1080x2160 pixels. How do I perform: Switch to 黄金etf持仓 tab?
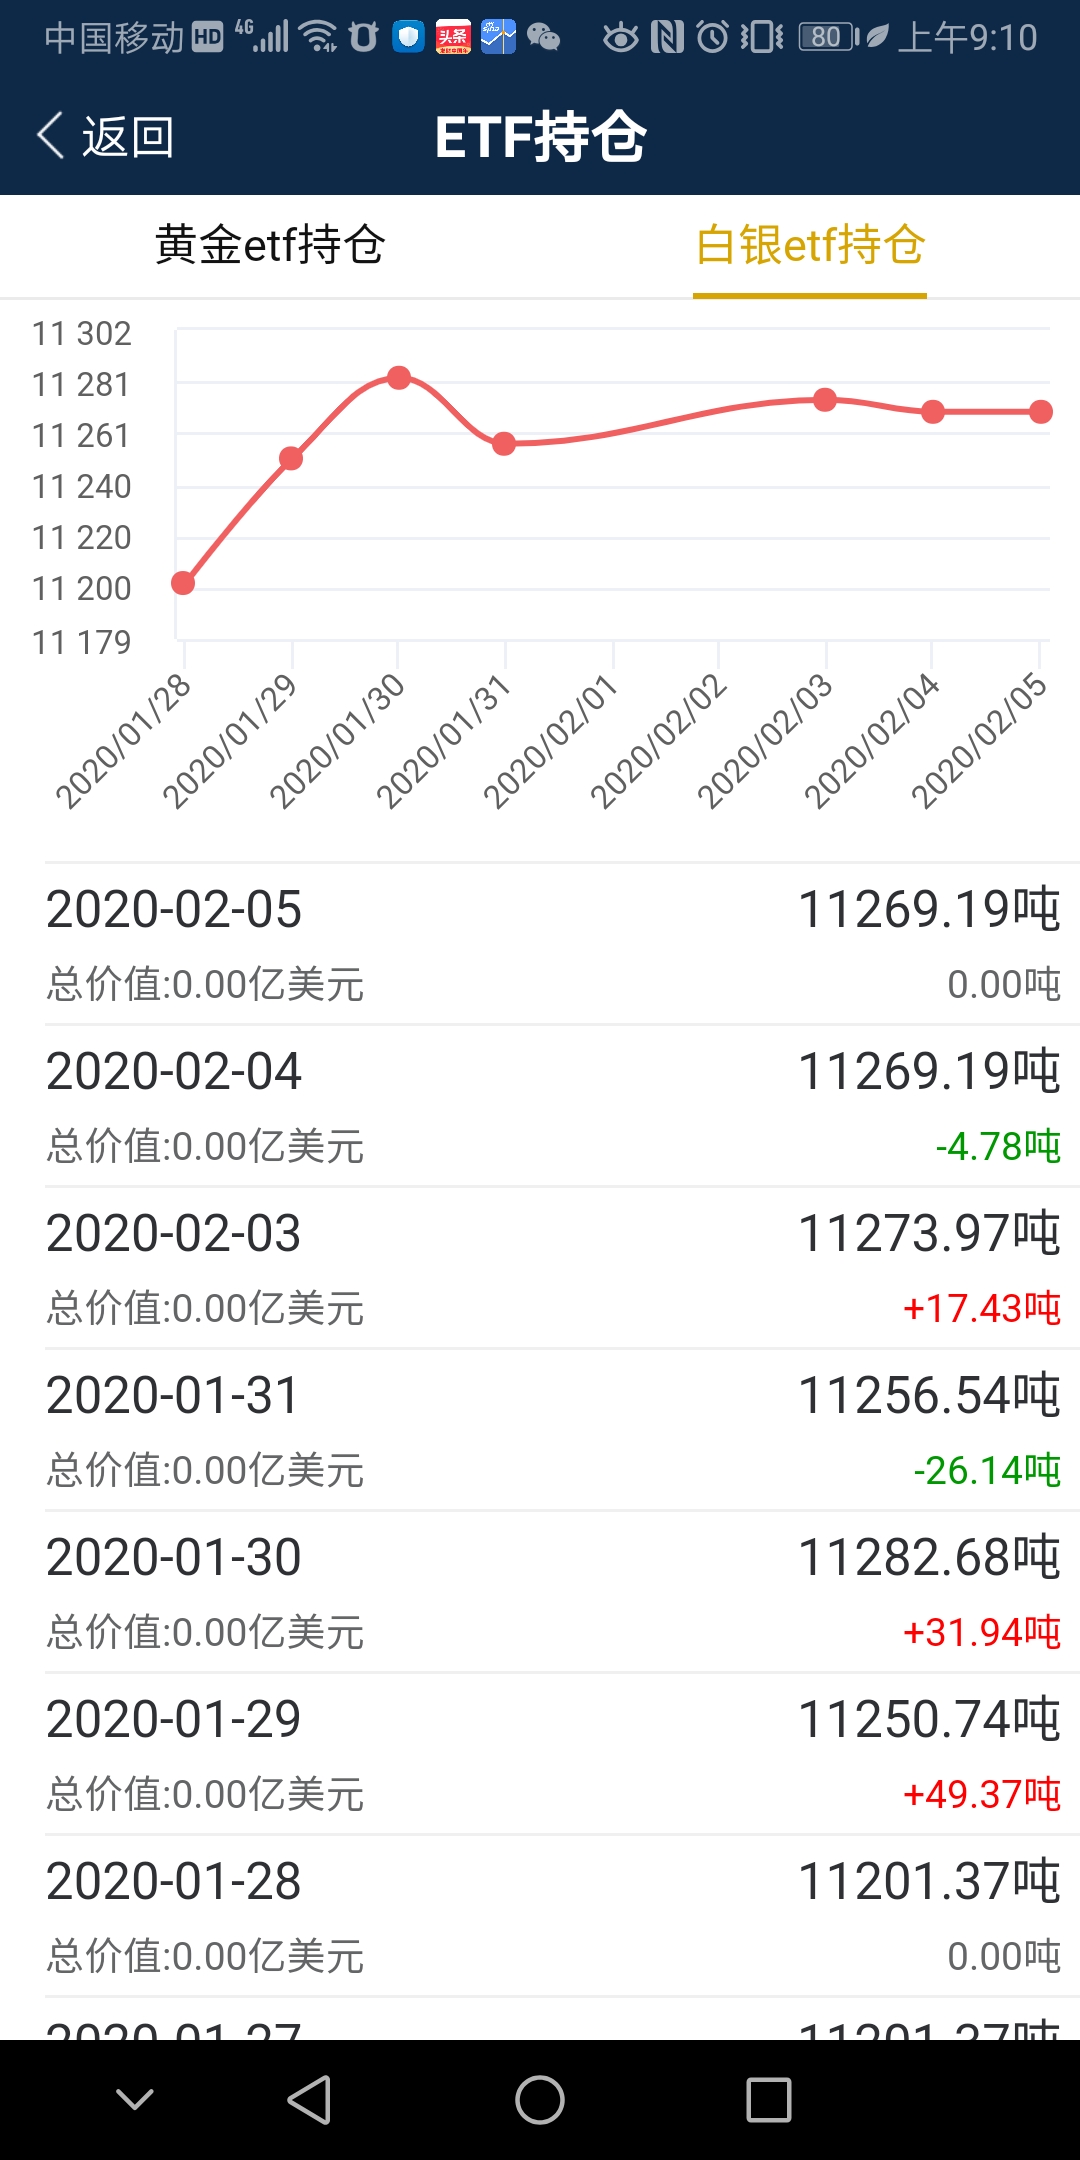[x=270, y=245]
